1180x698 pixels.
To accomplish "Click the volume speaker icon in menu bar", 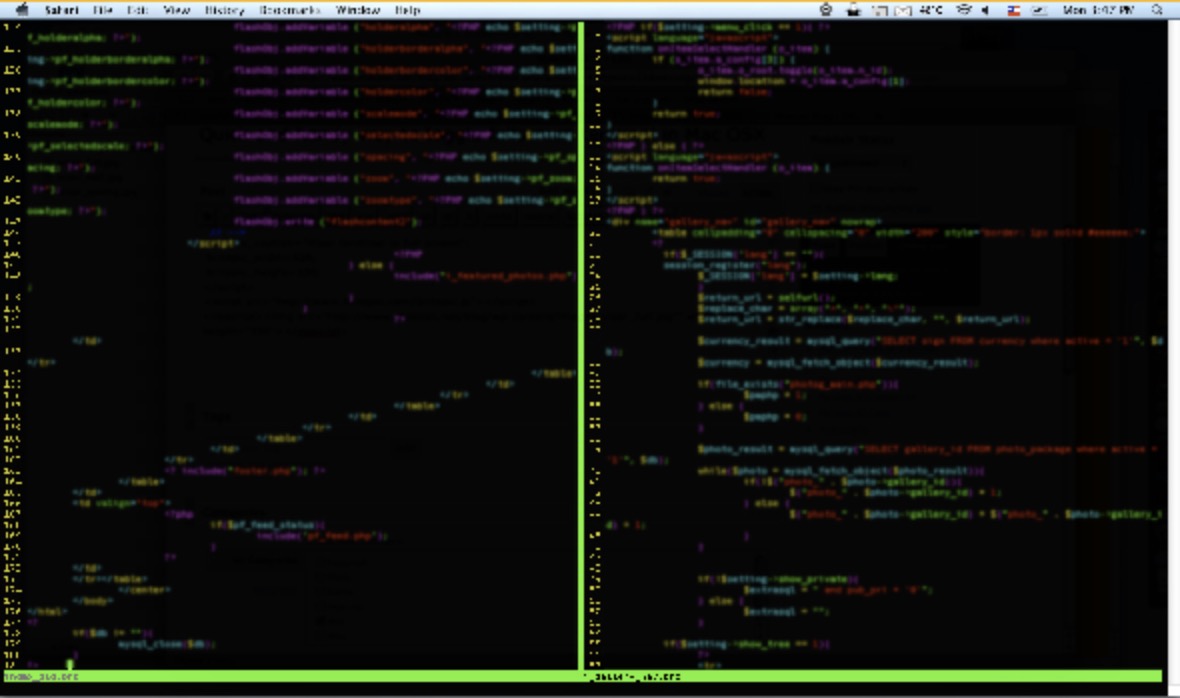I will click(x=986, y=10).
